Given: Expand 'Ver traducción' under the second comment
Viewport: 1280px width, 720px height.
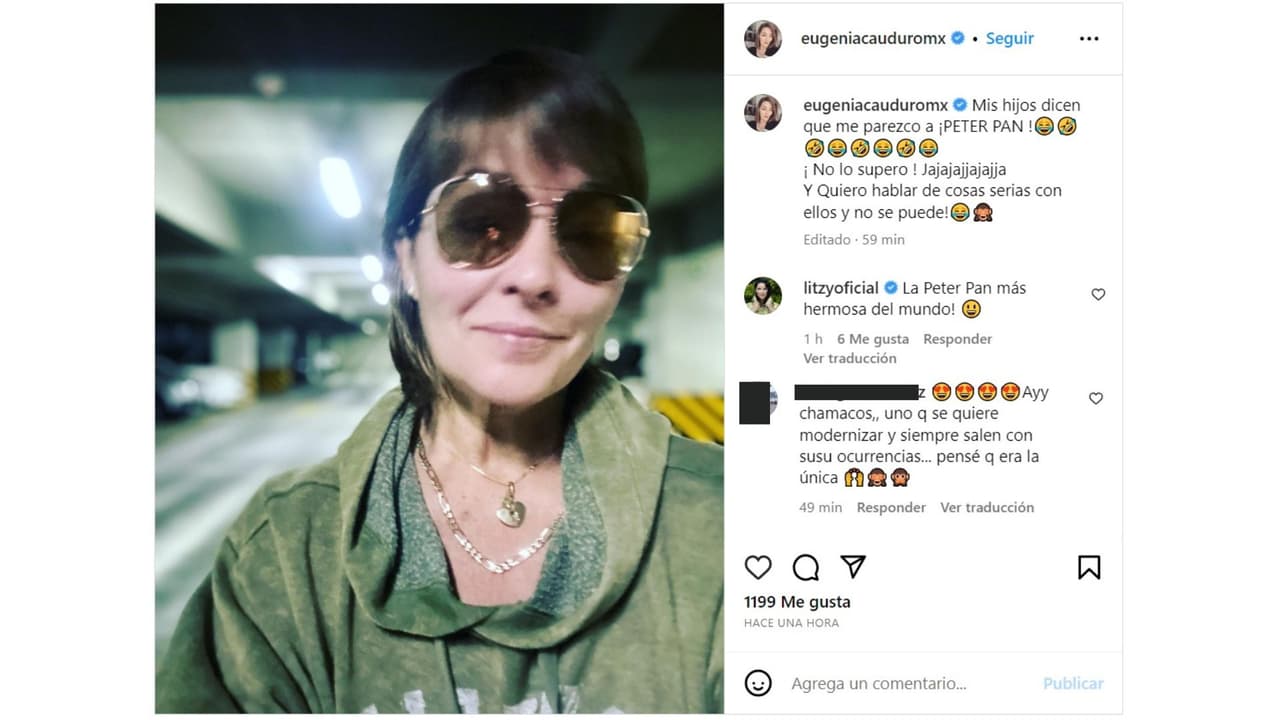Looking at the screenshot, I should [987, 507].
